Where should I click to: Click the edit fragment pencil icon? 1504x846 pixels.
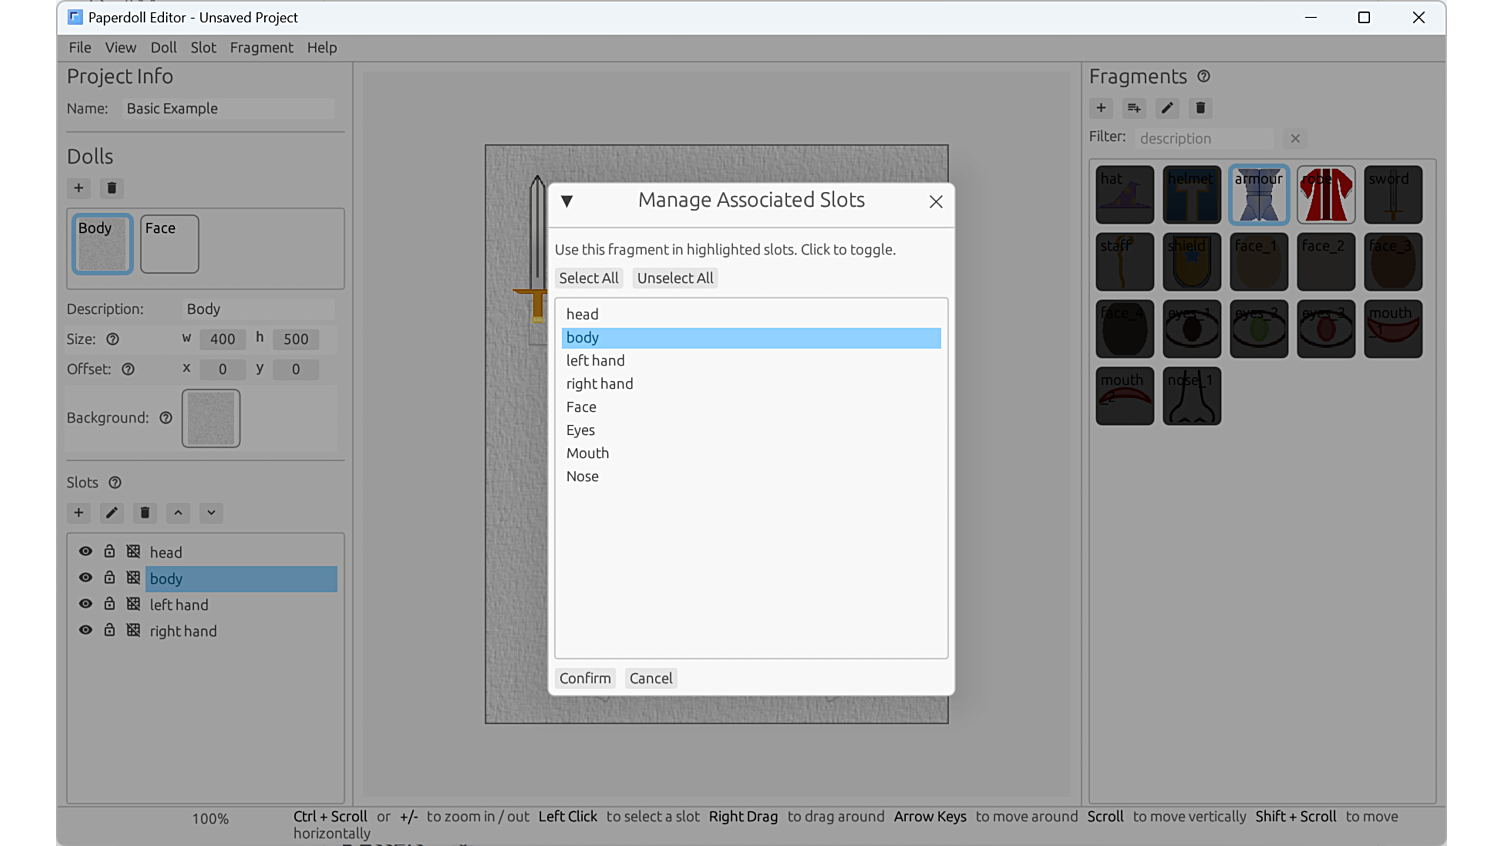[1167, 108]
